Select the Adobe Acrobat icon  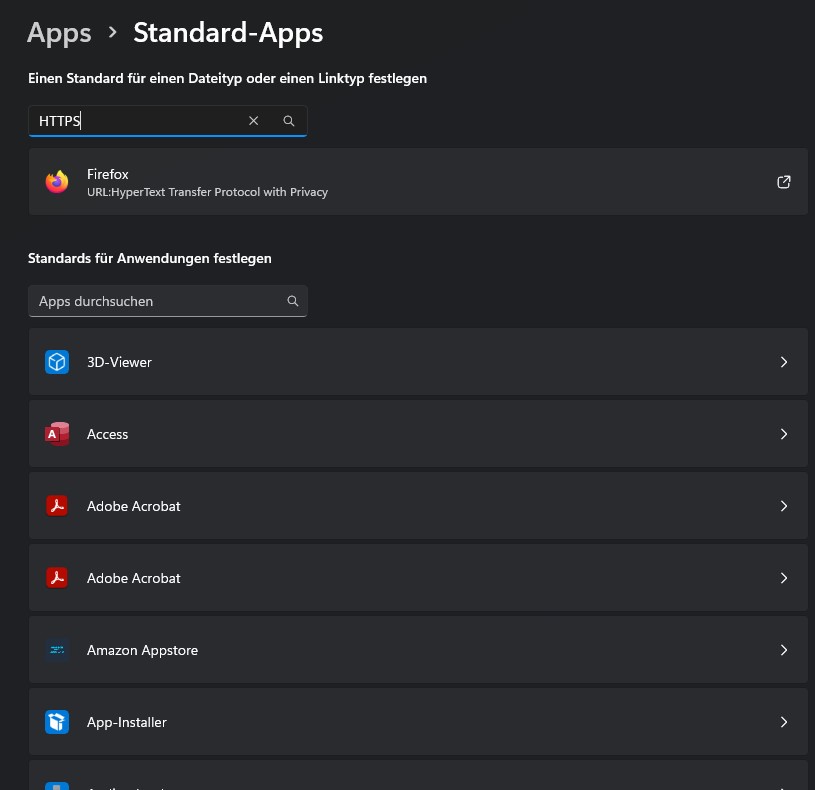(x=57, y=506)
